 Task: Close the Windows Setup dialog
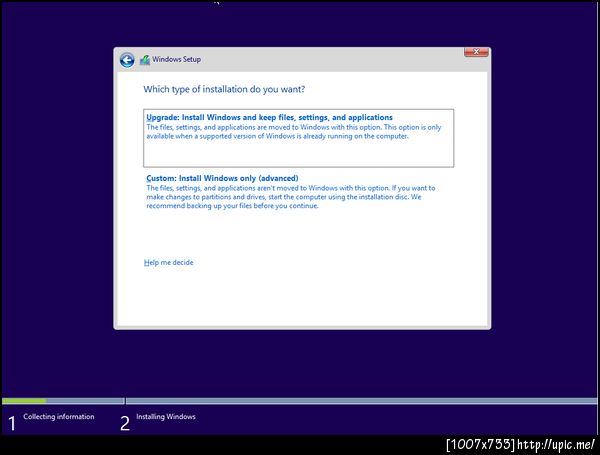[x=476, y=52]
